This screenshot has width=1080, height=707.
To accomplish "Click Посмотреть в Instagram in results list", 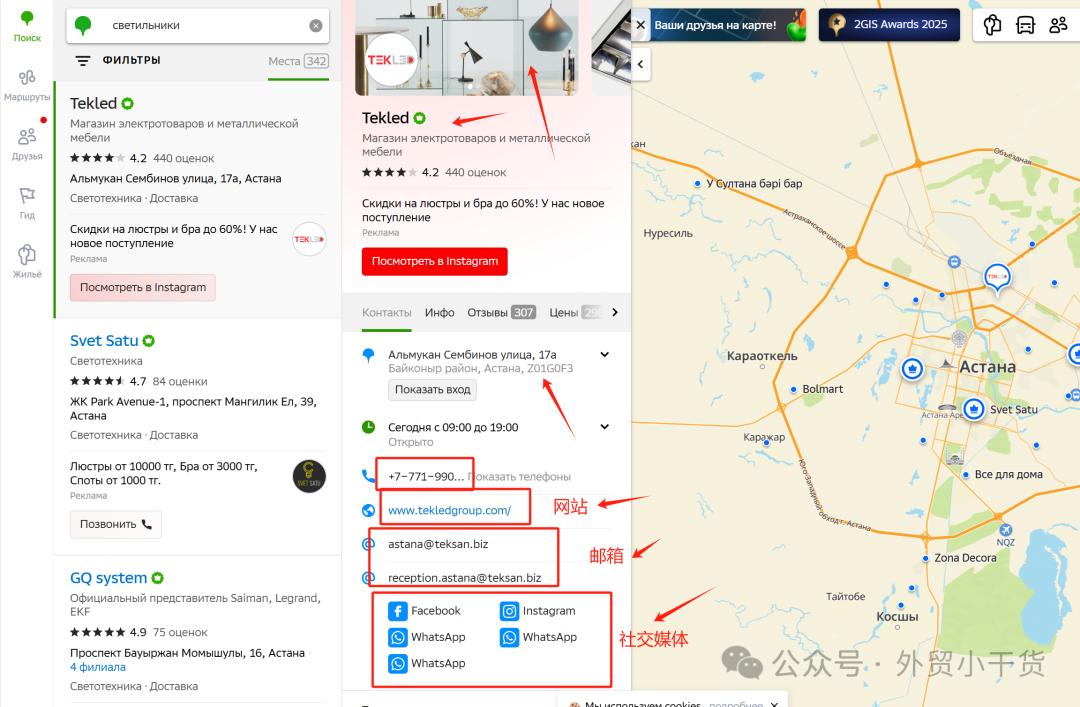I will coord(143,287).
